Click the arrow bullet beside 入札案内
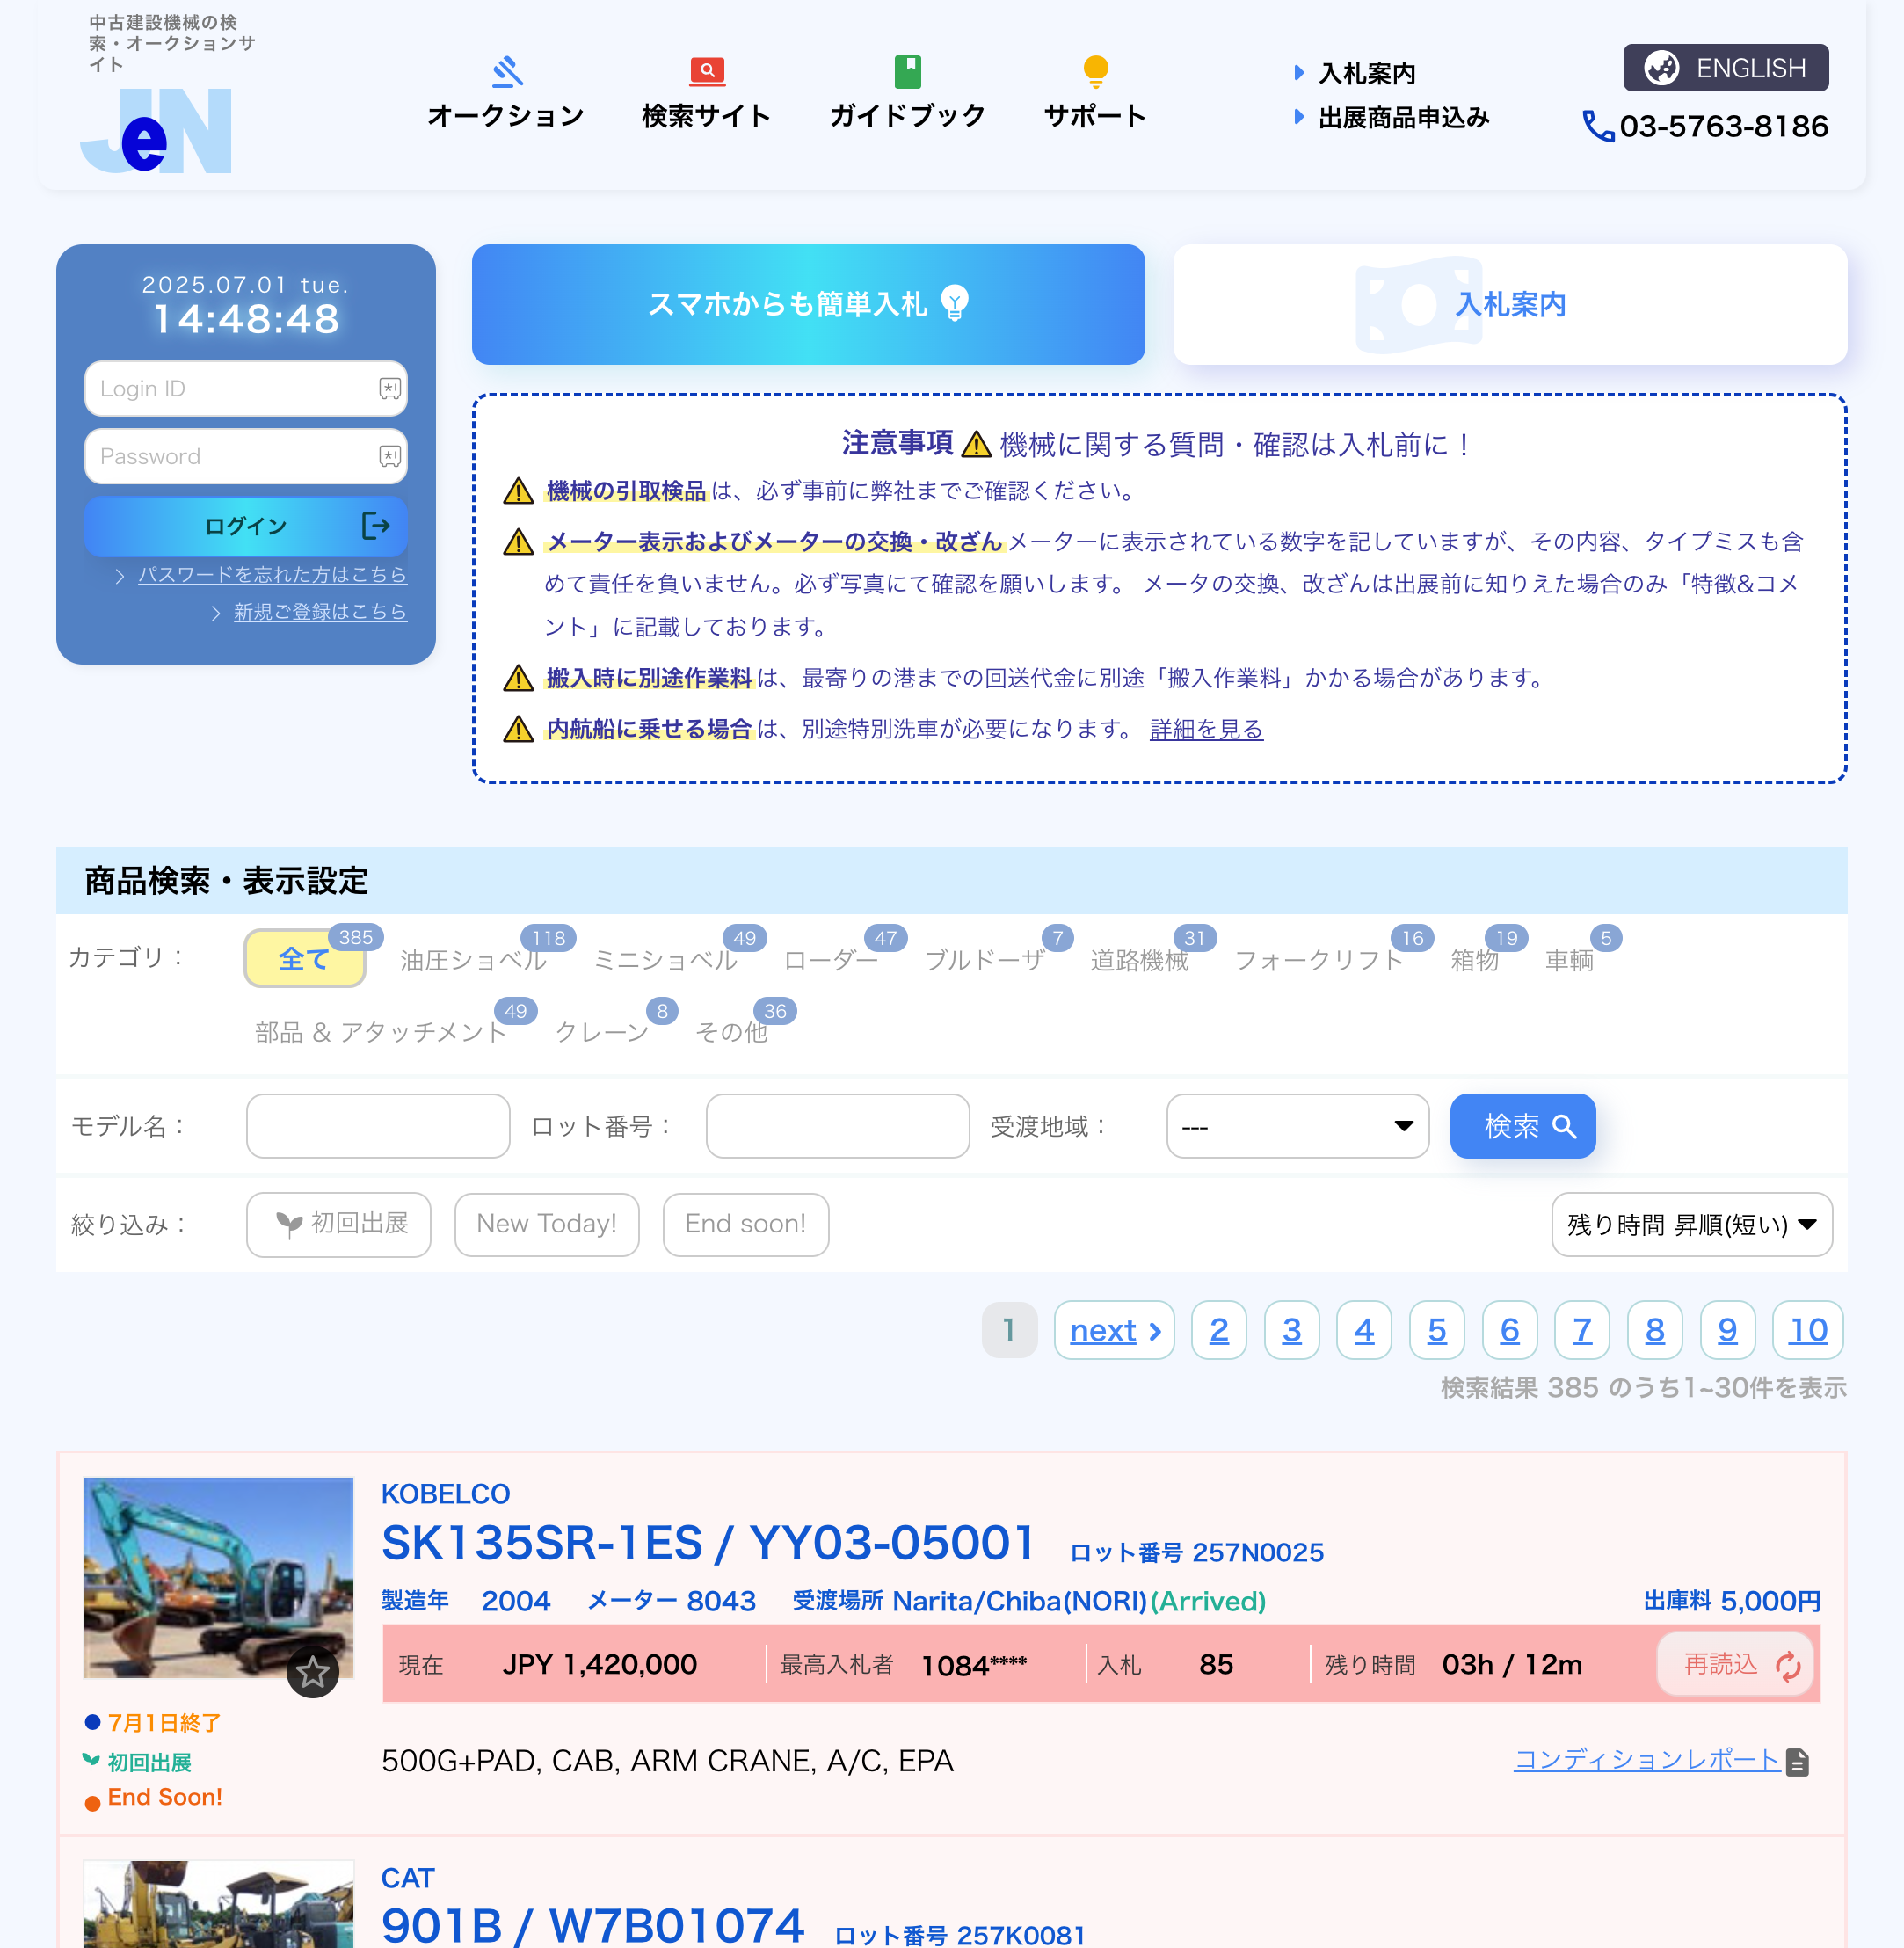Image resolution: width=1904 pixels, height=1948 pixels. point(1298,72)
